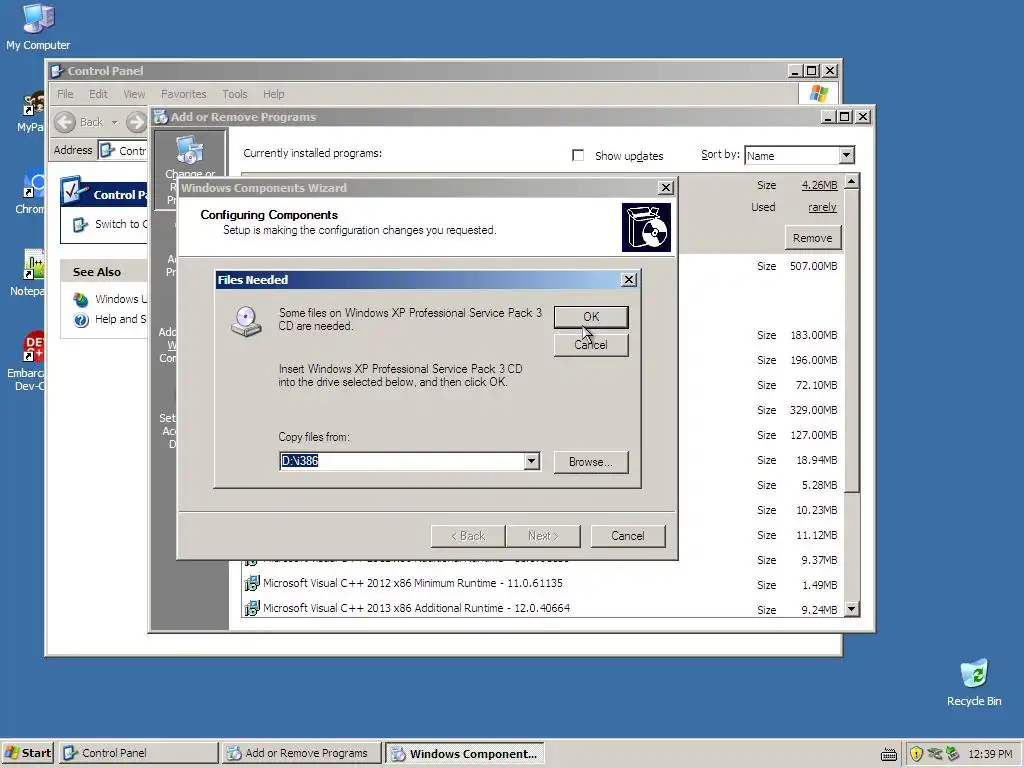Click Cancel in Windows Components Wizard

[628, 536]
